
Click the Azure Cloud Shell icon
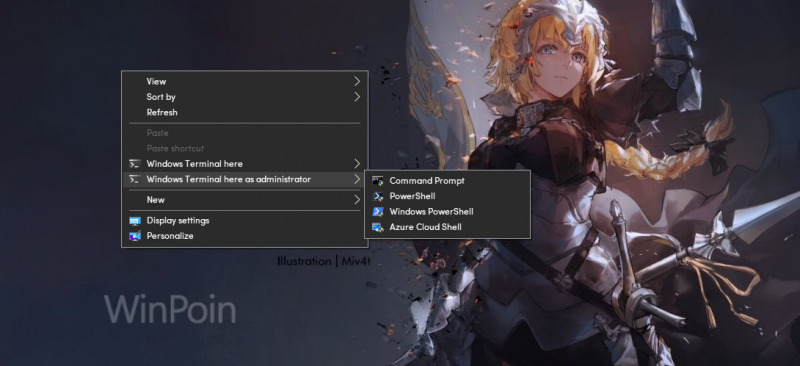(378, 227)
